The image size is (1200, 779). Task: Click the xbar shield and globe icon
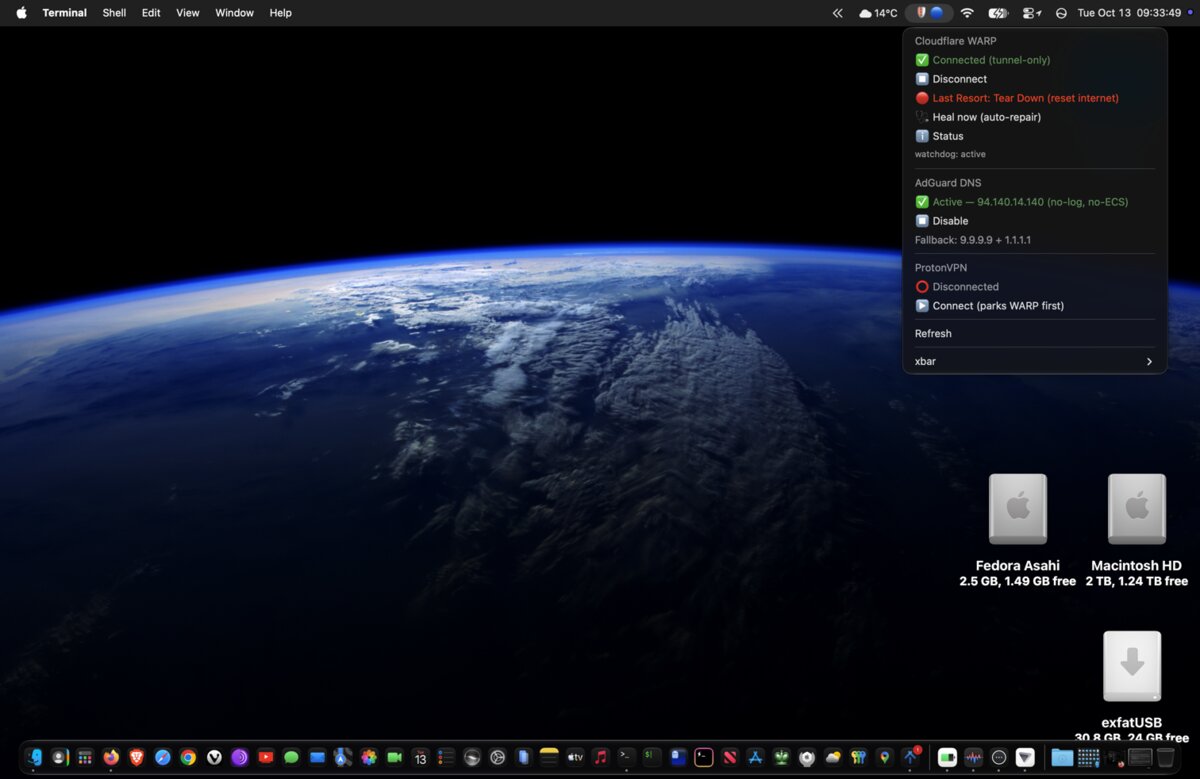click(x=929, y=13)
